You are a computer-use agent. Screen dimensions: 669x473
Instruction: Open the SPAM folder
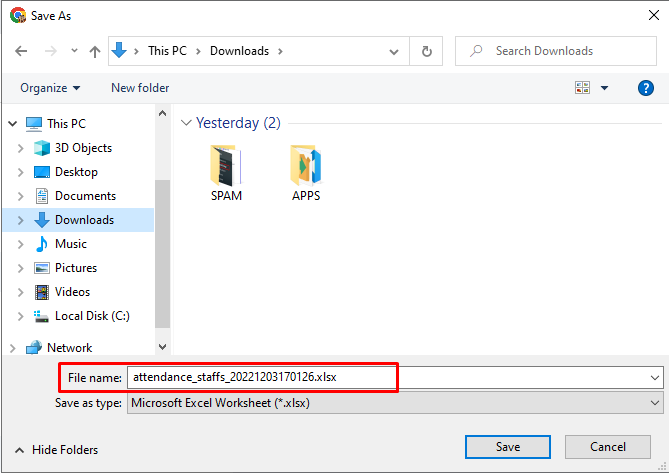pyautogui.click(x=226, y=173)
